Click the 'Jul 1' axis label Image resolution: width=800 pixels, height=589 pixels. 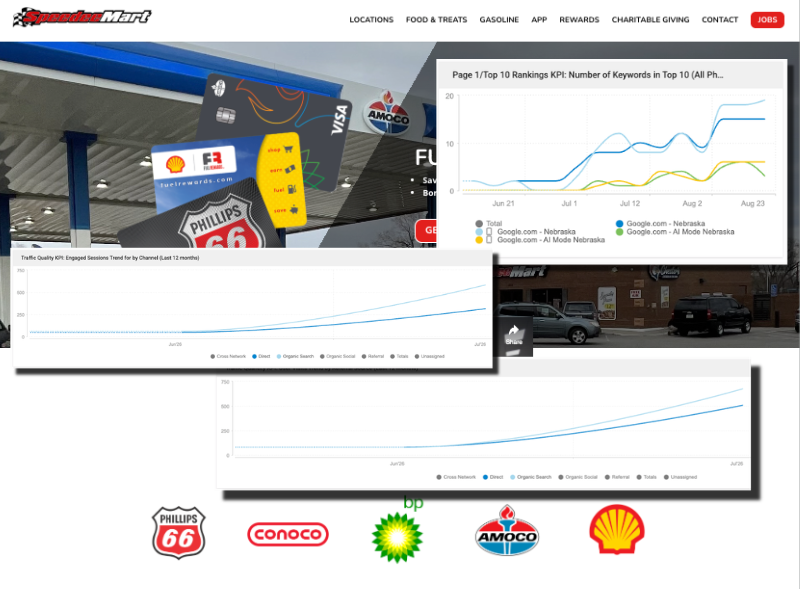[x=569, y=203]
